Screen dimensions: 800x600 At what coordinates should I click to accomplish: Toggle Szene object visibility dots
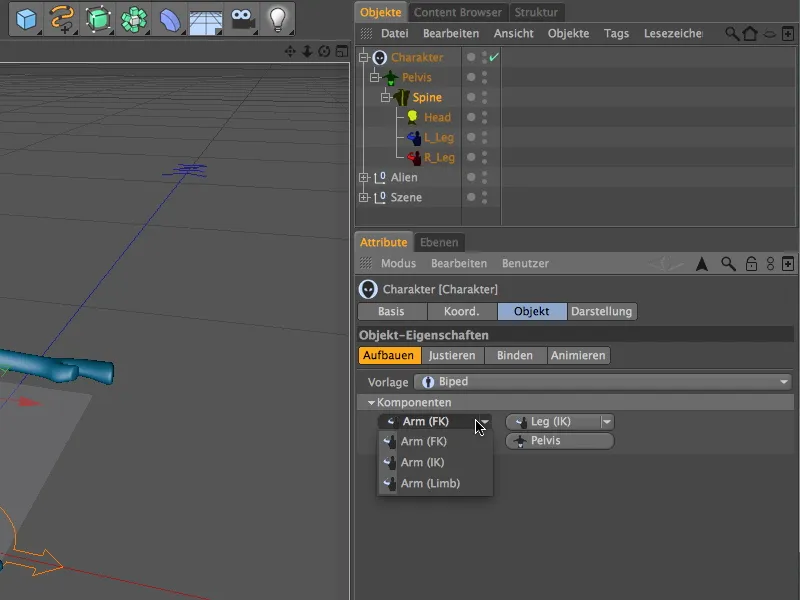tap(484, 197)
